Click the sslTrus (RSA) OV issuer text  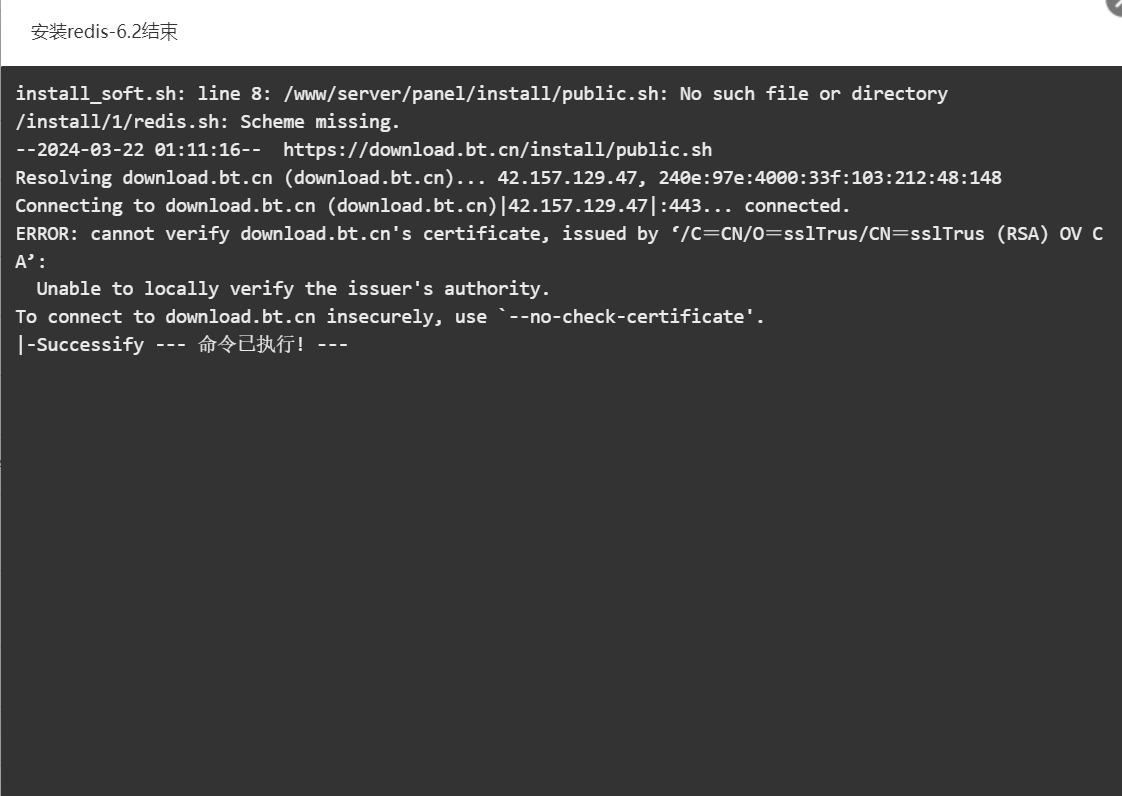(996, 233)
